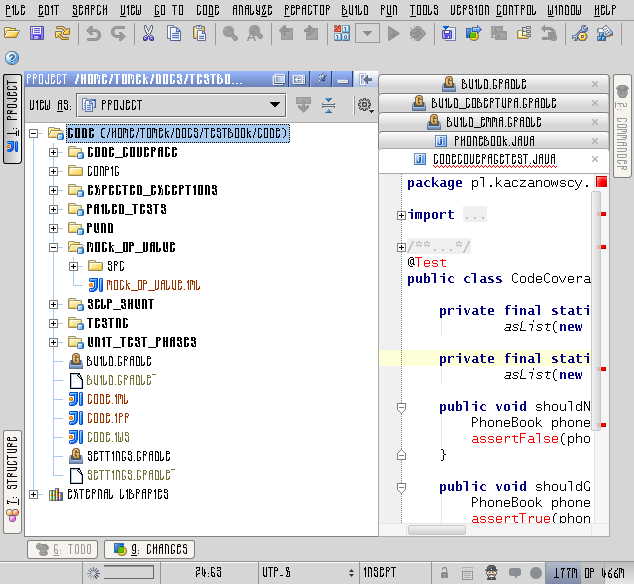Open Project panel gear settings menu
The image size is (634, 584).
point(365,106)
